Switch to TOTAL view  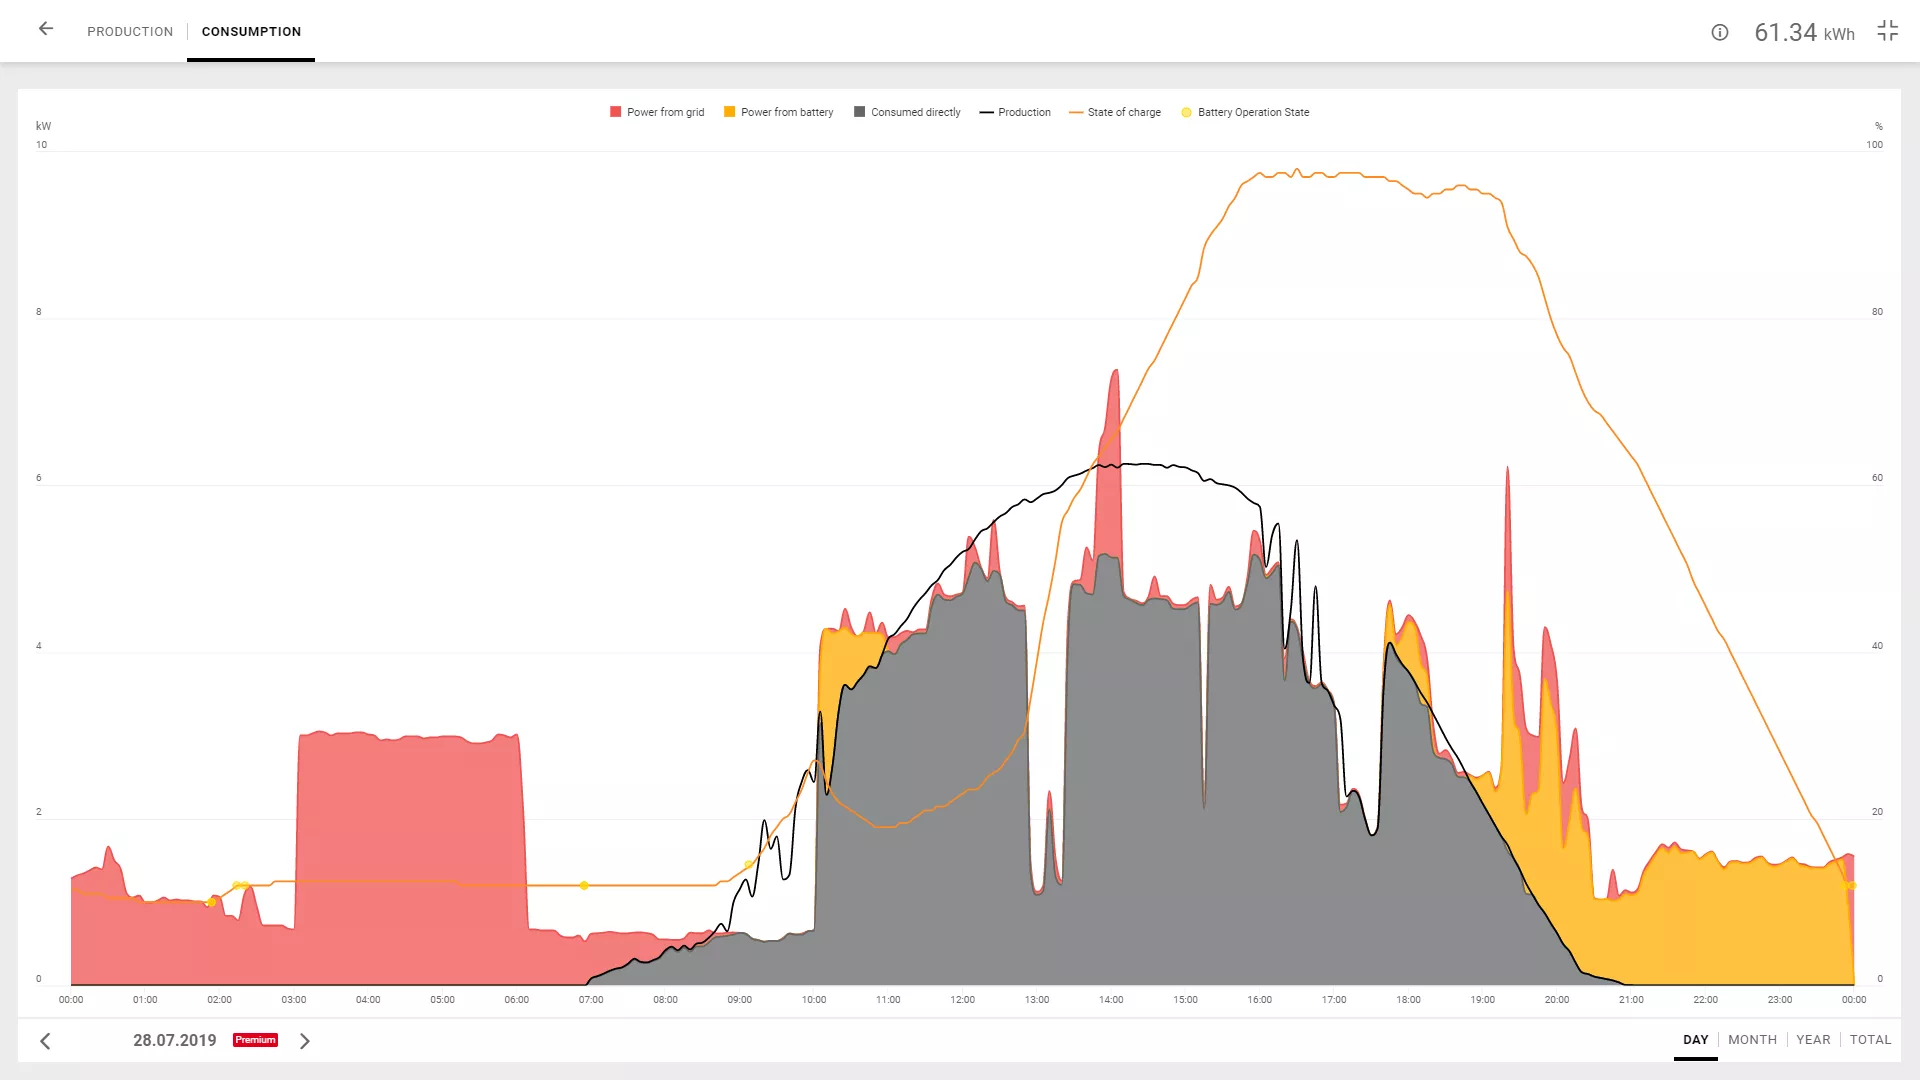[x=1870, y=1040]
